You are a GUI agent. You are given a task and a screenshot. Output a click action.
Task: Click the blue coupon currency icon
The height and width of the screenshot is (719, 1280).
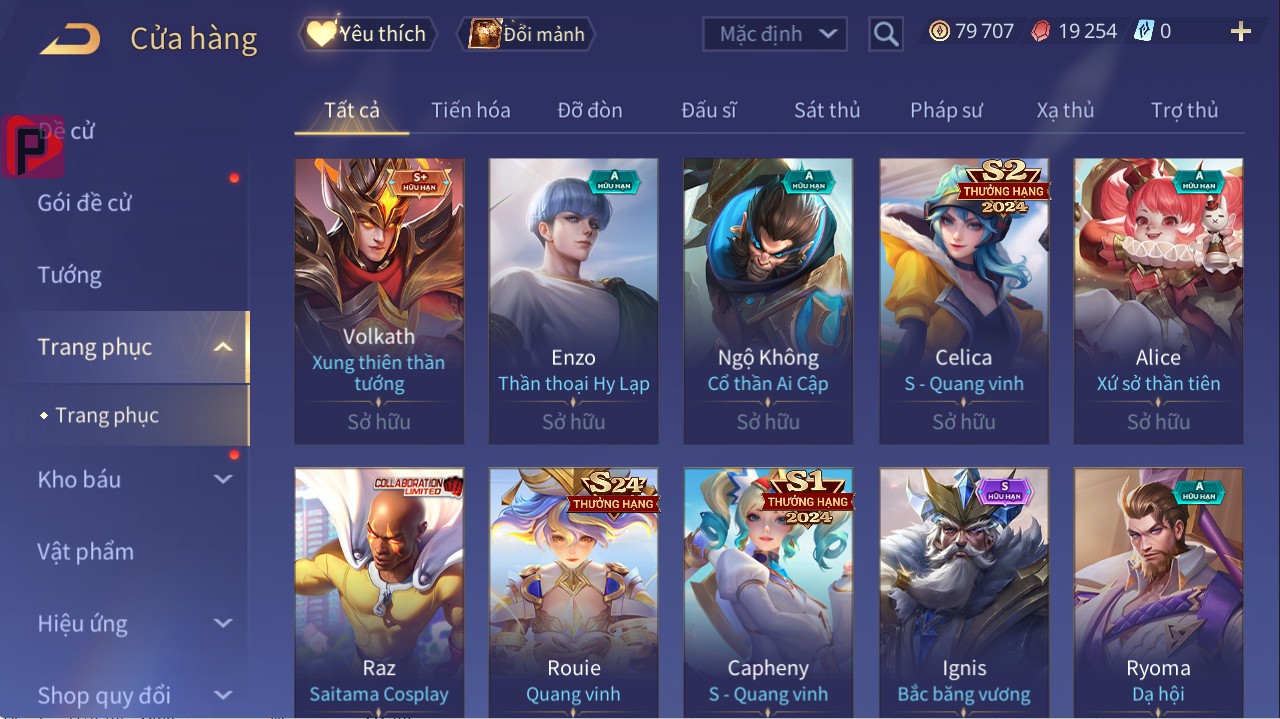pyautogui.click(x=1144, y=31)
